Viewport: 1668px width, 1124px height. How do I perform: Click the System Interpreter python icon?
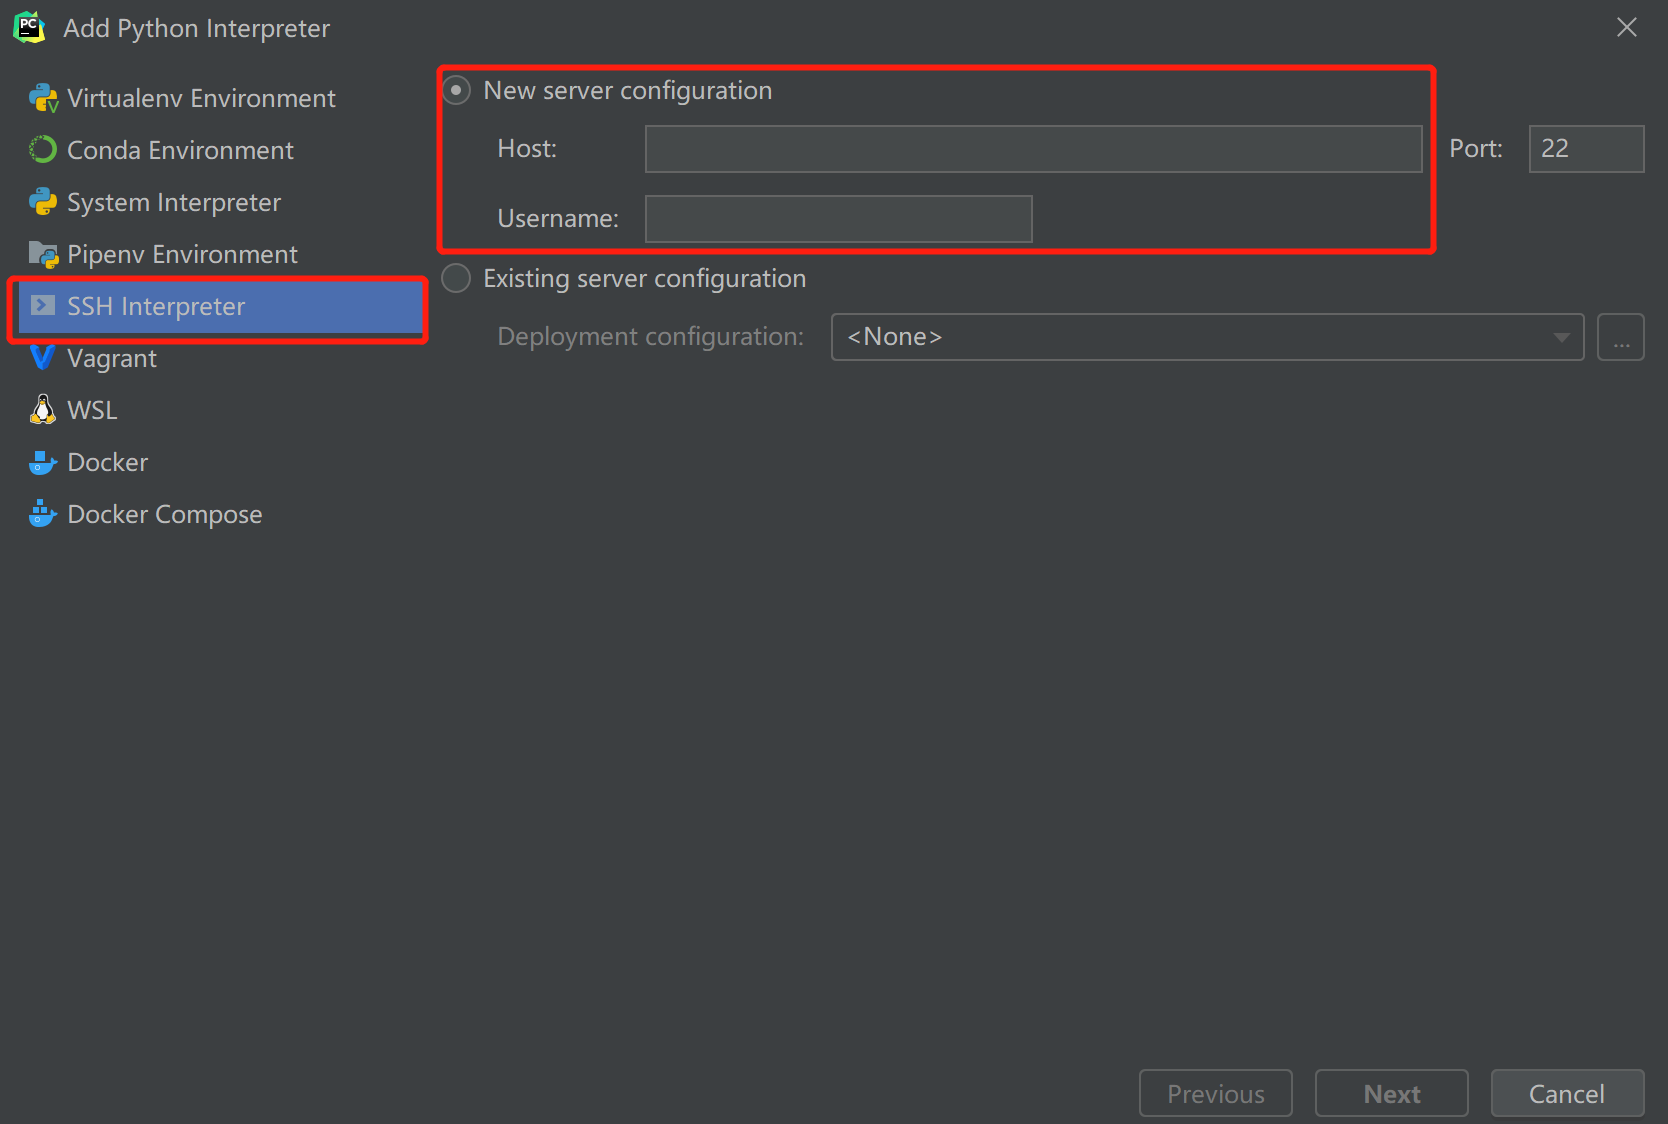click(43, 202)
